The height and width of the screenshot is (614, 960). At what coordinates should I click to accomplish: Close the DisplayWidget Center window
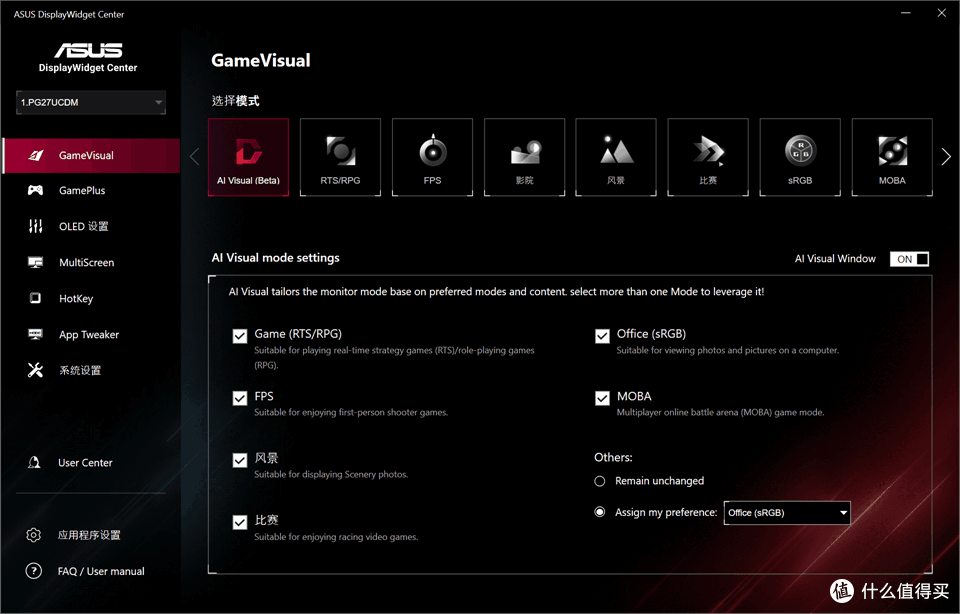click(x=942, y=13)
